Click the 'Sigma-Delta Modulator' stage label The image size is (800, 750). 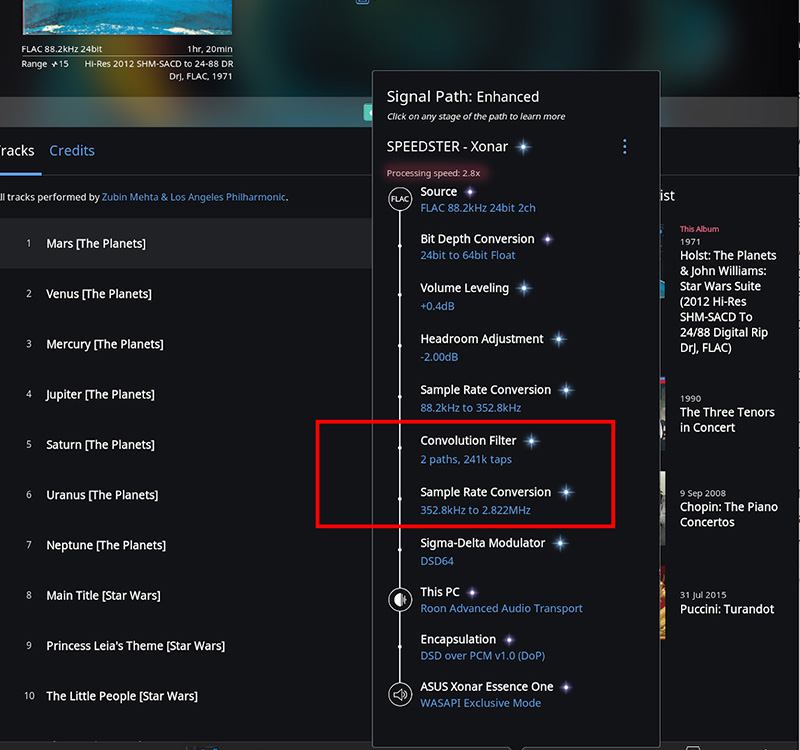(483, 543)
